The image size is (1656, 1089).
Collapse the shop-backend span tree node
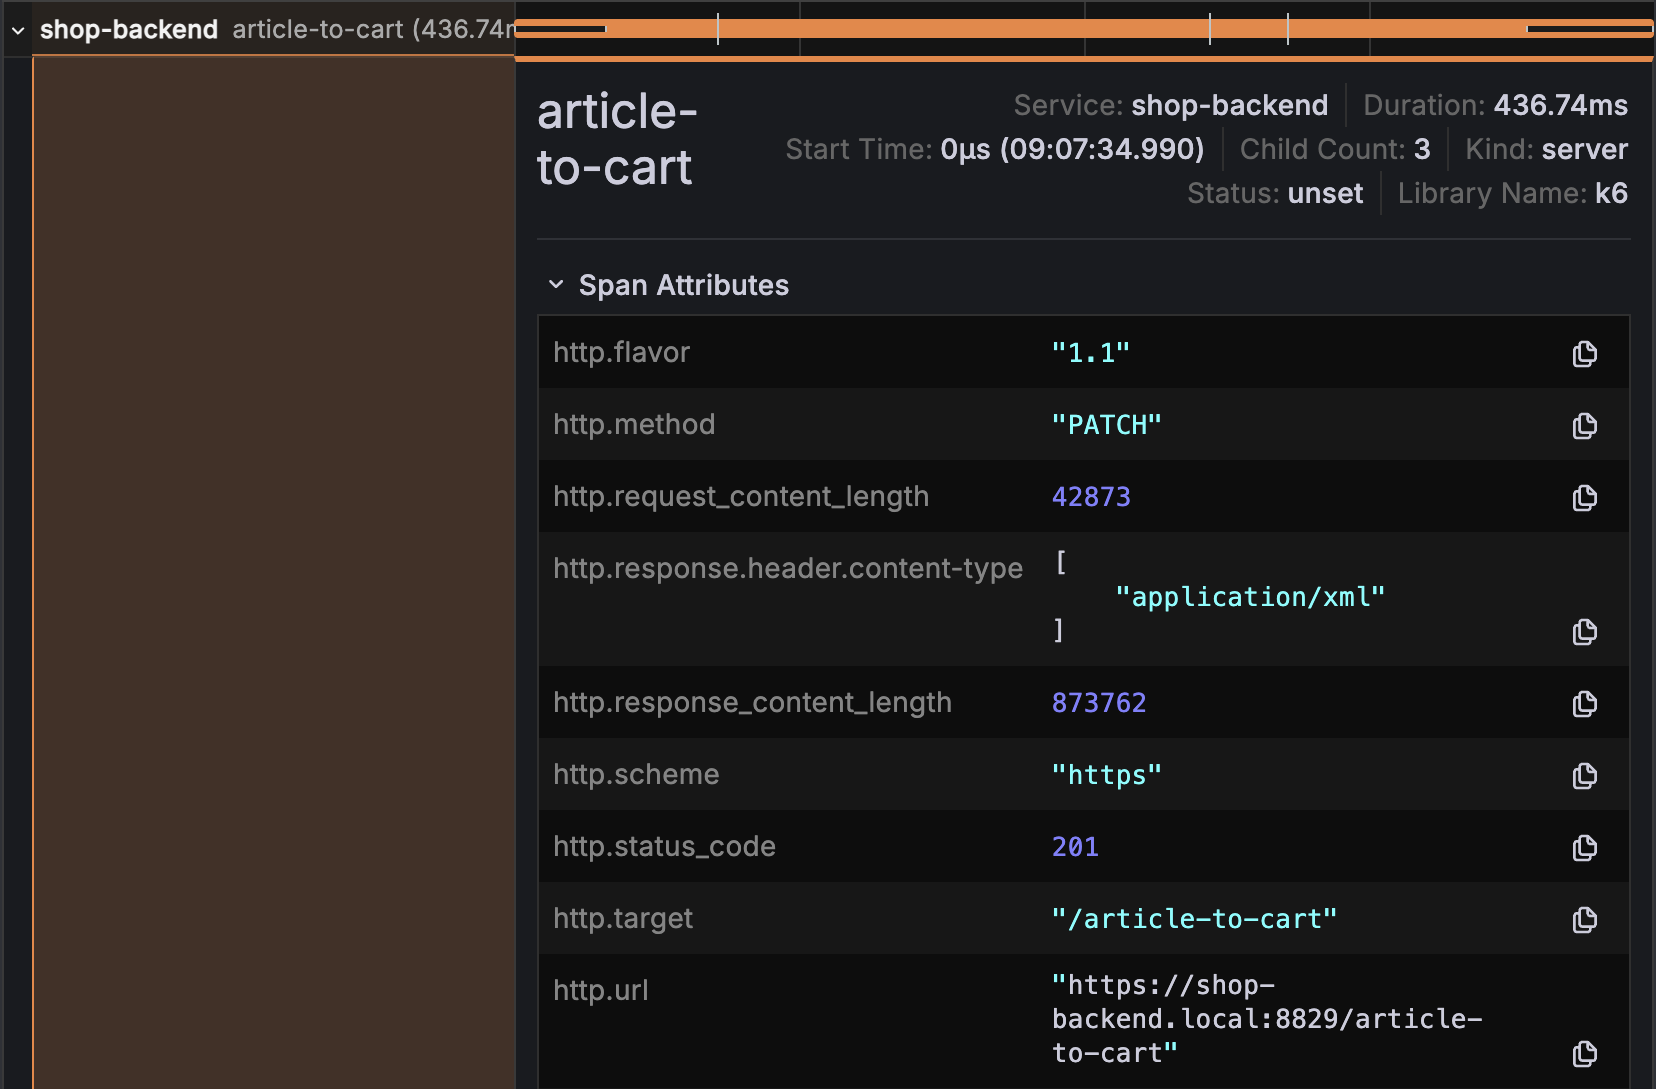coord(16,29)
